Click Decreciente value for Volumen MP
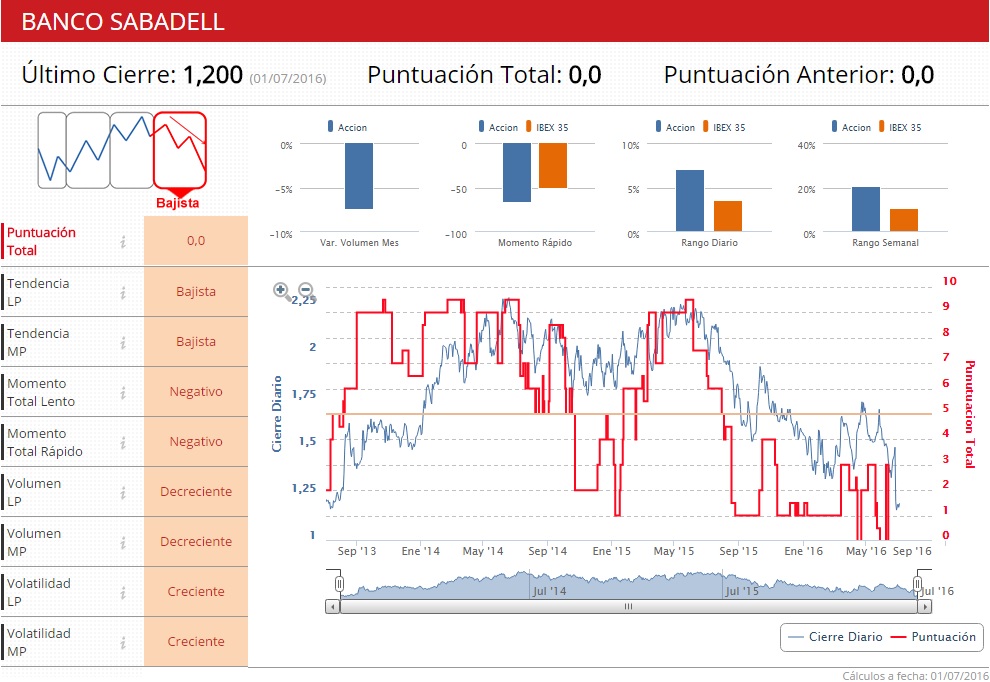 tap(196, 541)
